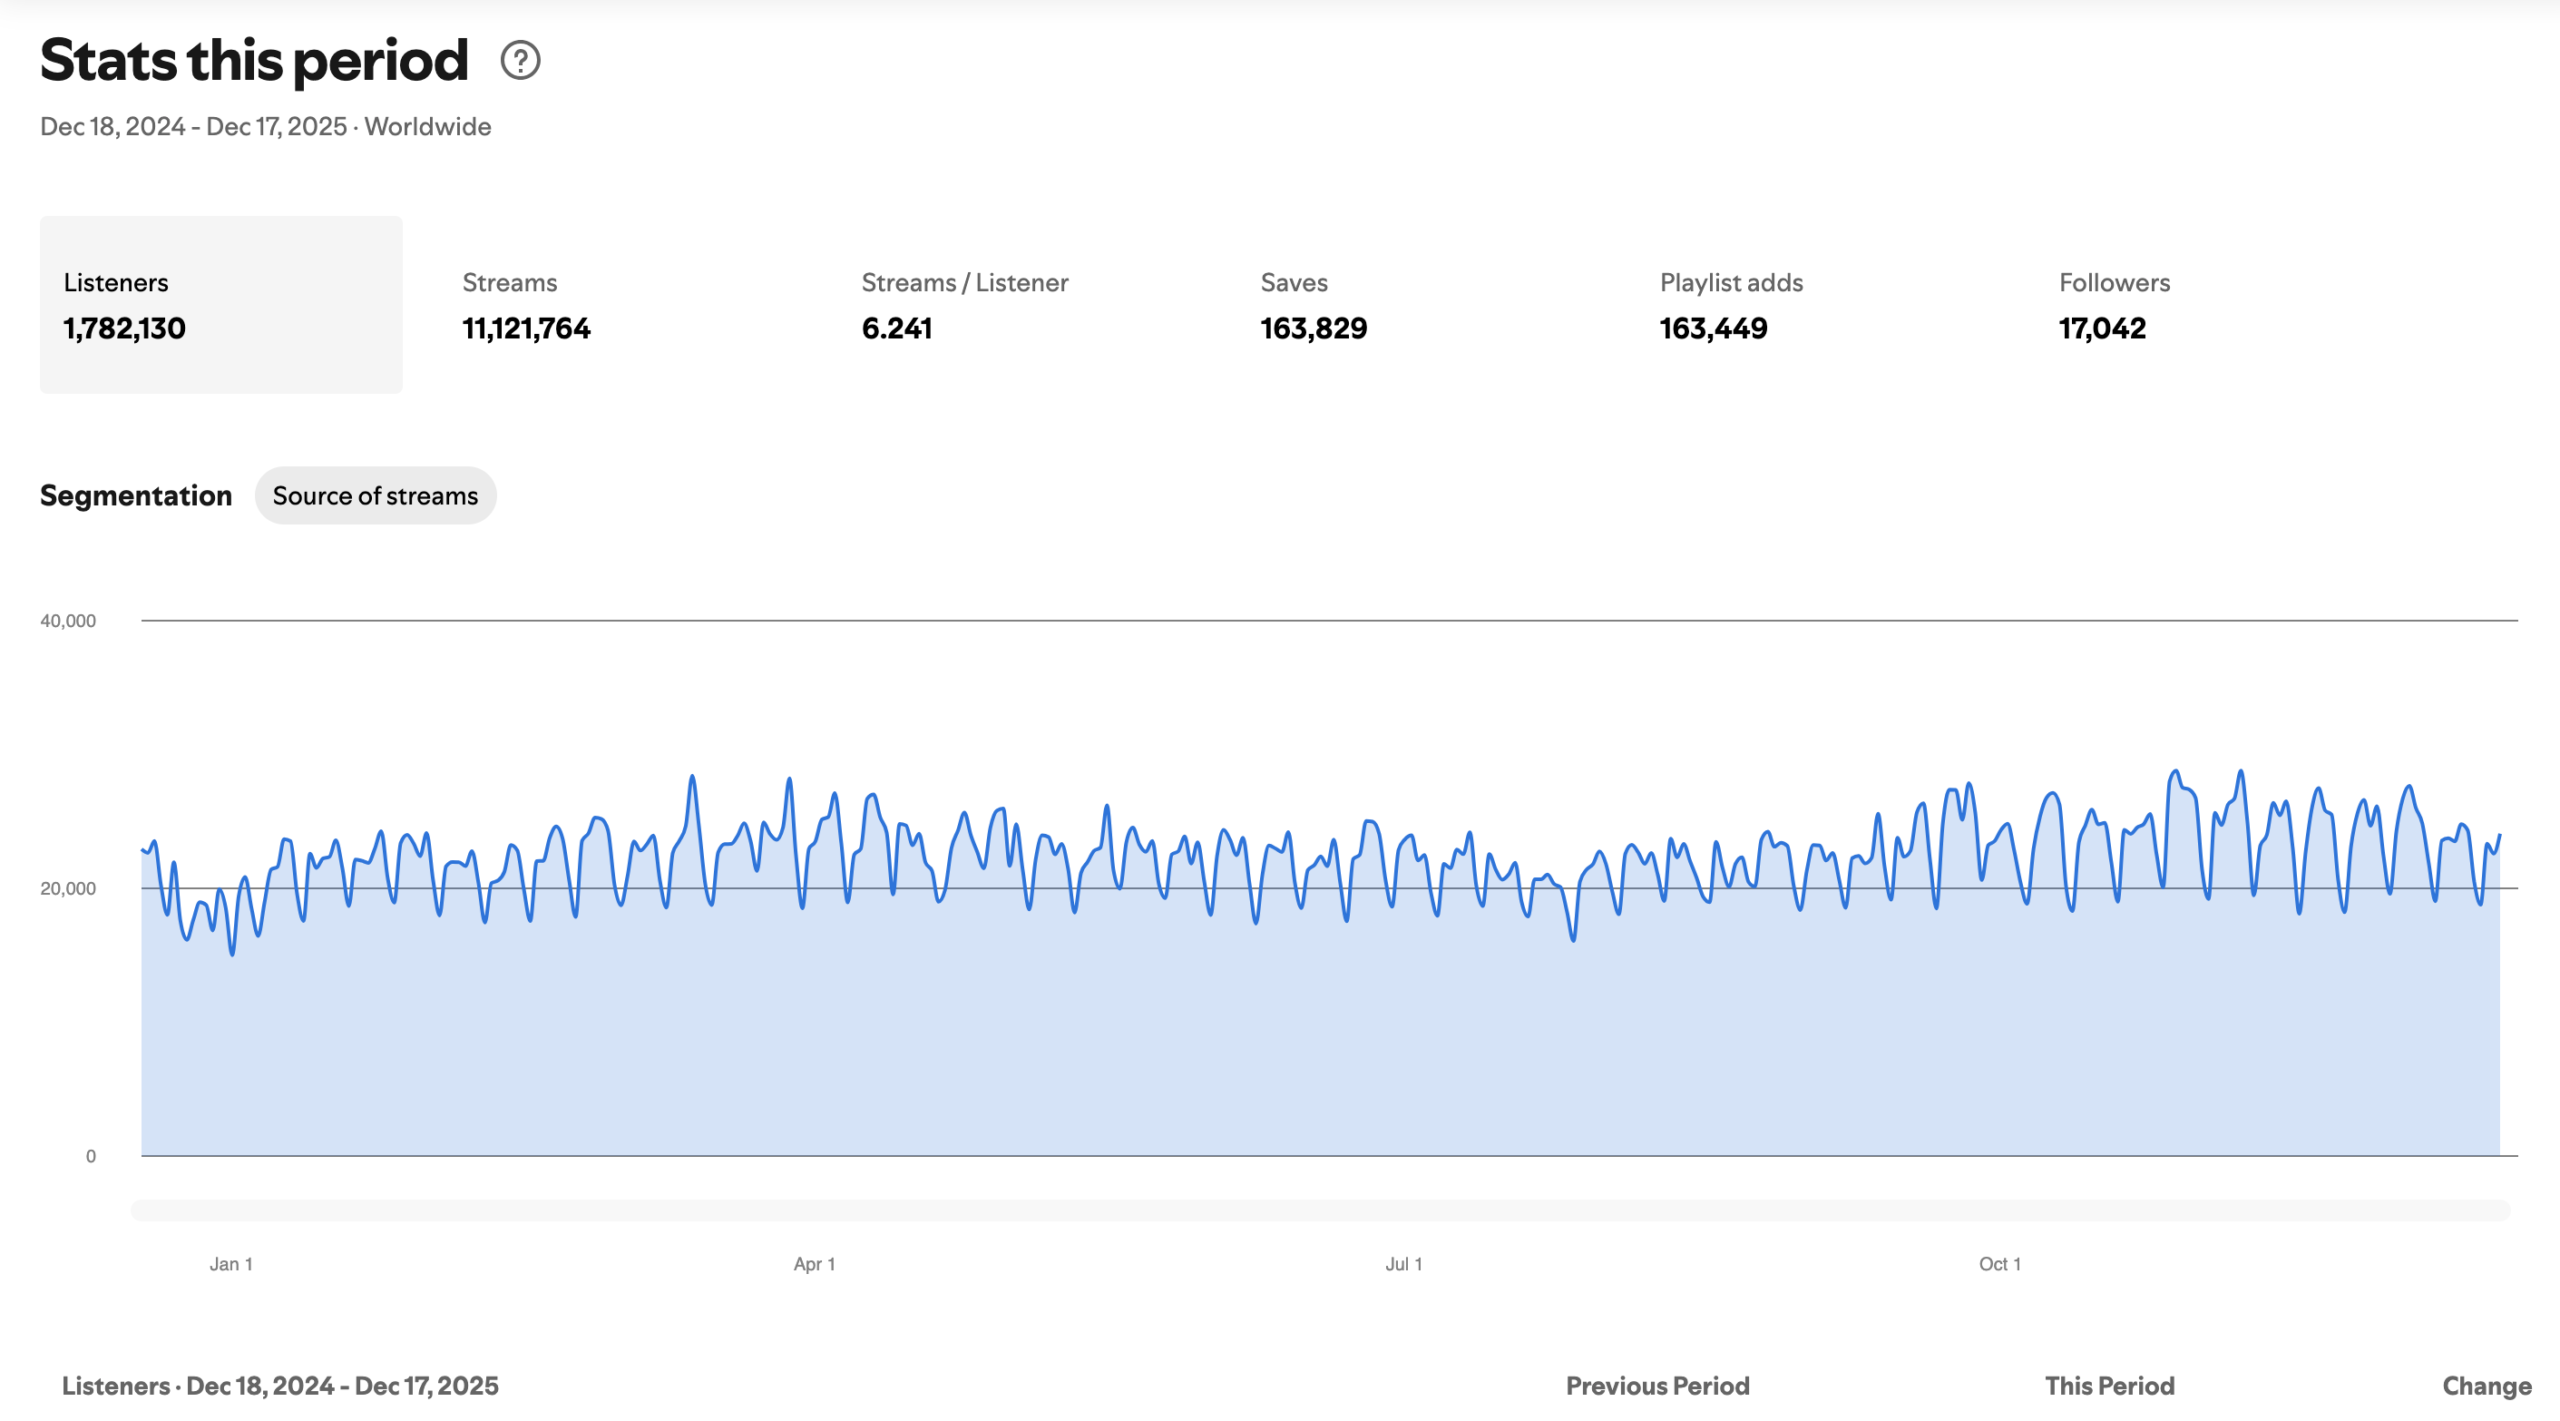Click the Previous Period column header
Image resolution: width=2560 pixels, height=1421 pixels.
coord(1657,1386)
